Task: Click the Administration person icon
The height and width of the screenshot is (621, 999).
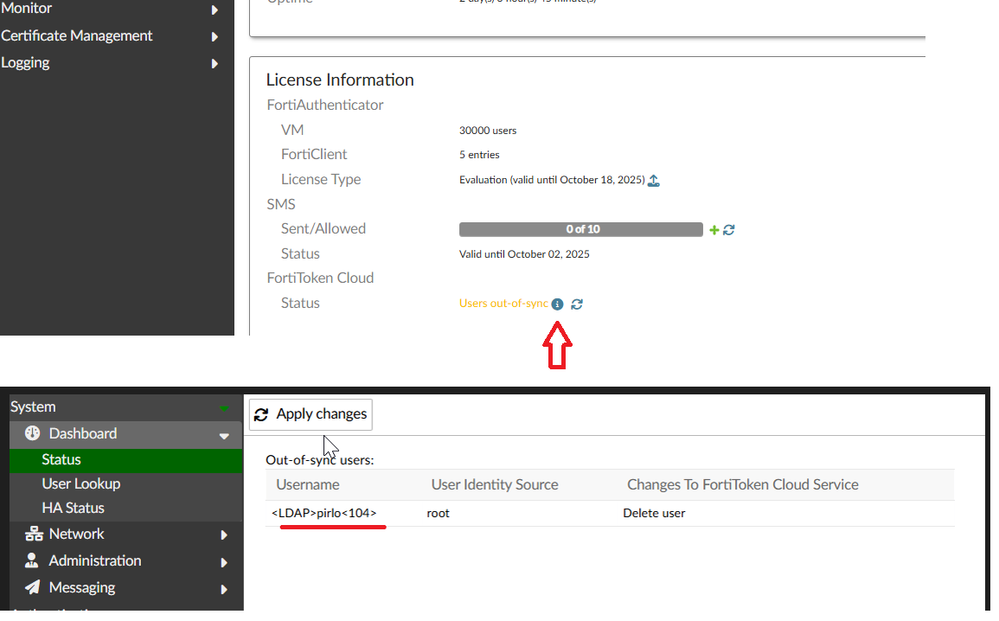Action: point(31,560)
